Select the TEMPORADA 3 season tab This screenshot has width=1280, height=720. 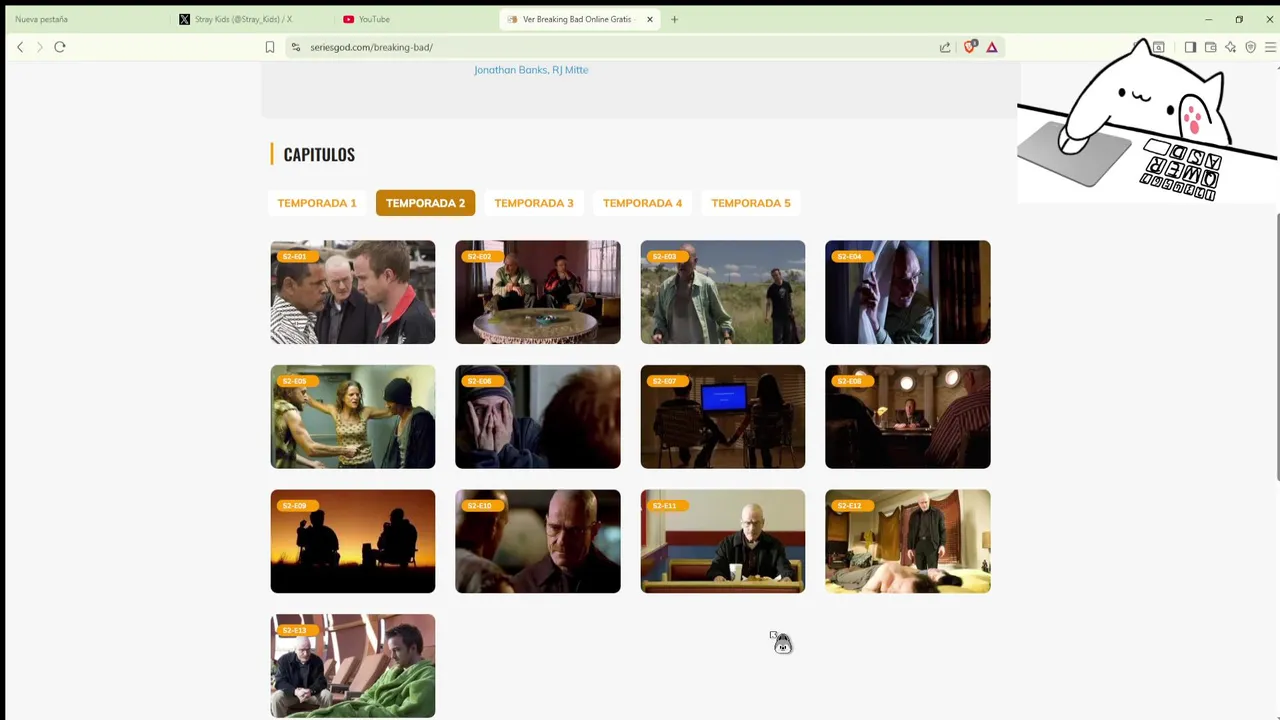click(534, 203)
